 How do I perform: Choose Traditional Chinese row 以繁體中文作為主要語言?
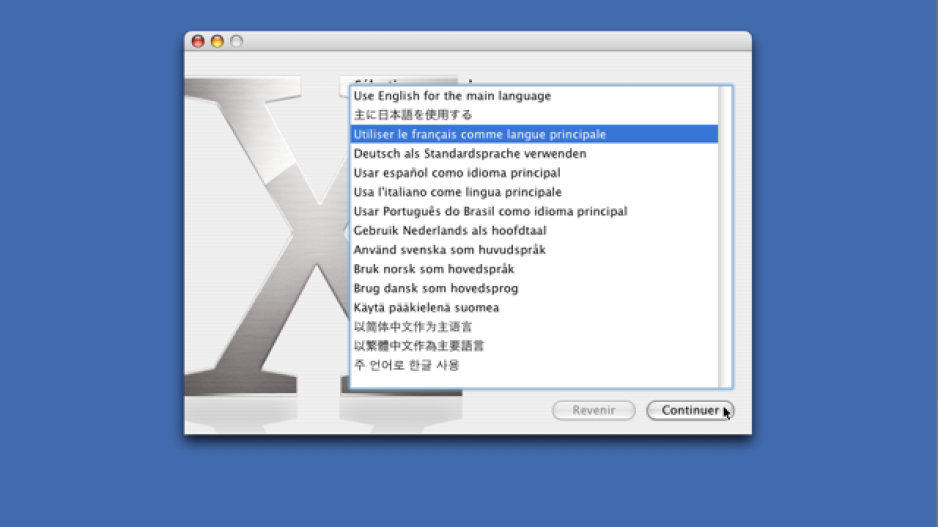534,346
